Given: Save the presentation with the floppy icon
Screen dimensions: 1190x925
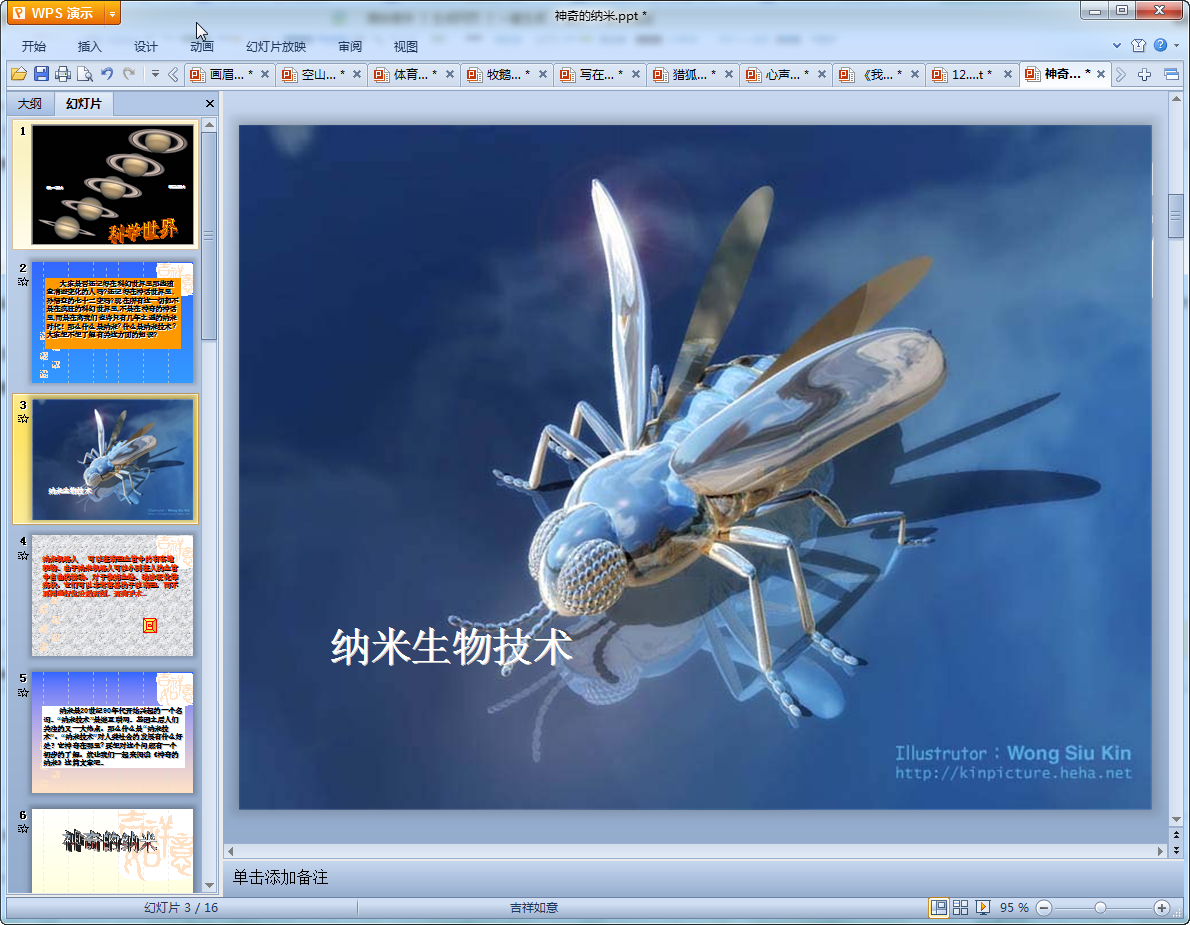Looking at the screenshot, I should pos(41,74).
